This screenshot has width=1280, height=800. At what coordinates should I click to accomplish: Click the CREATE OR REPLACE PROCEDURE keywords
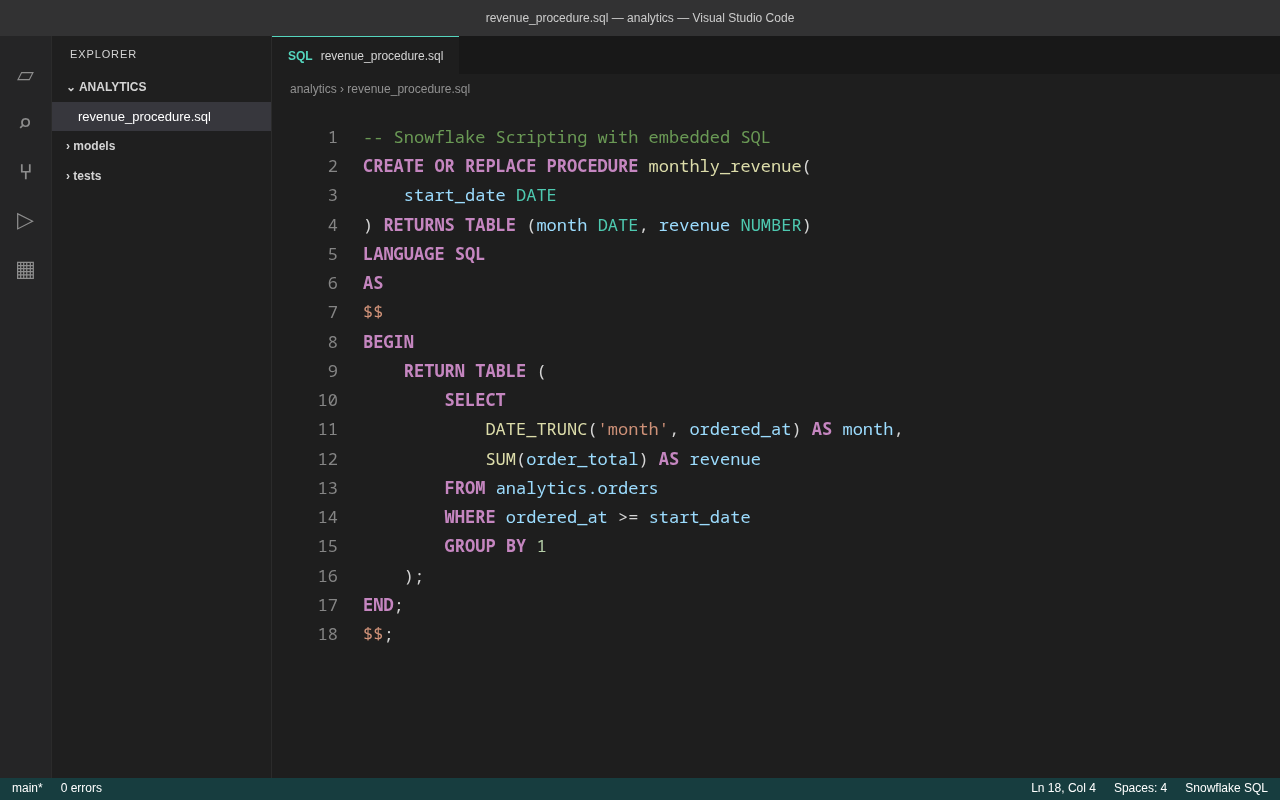click(x=500, y=166)
